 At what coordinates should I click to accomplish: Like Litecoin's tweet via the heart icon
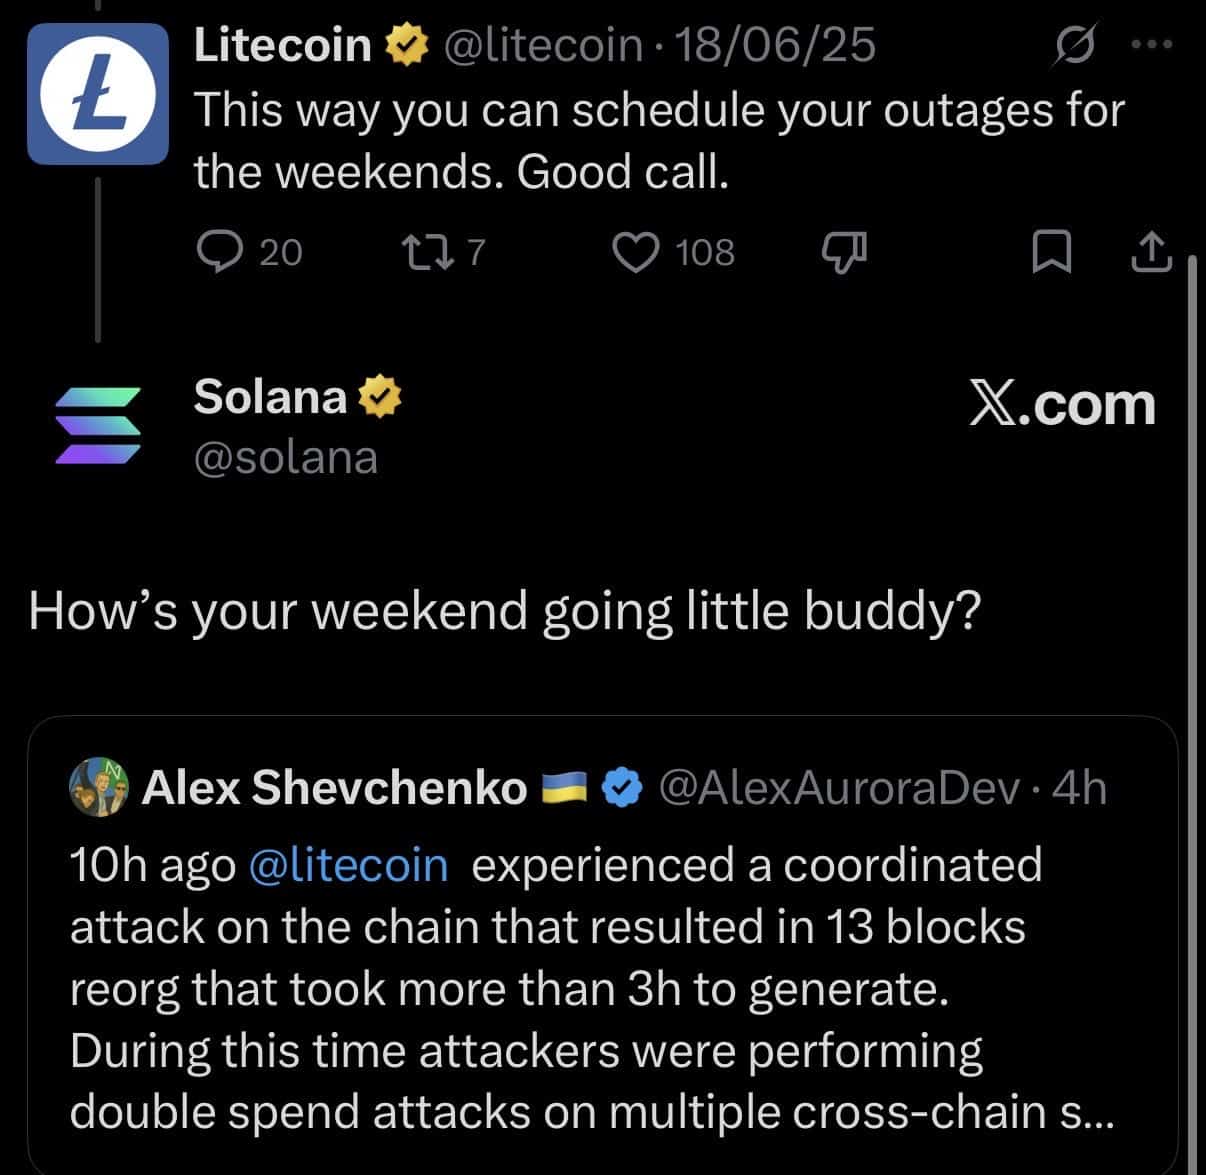(638, 252)
